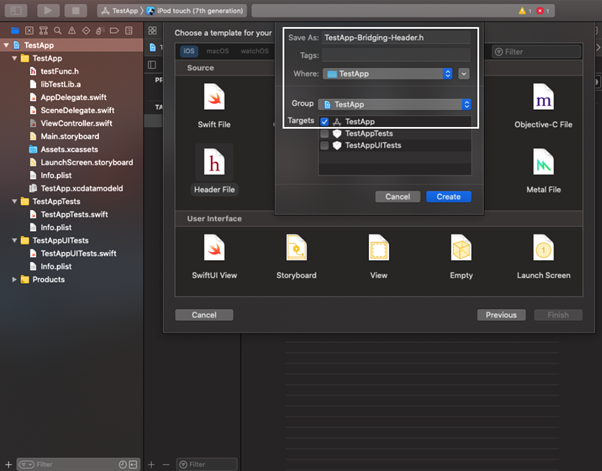This screenshot has height=471, width=602.
Task: Check the TestAppUITests target checkbox
Action: [324, 145]
